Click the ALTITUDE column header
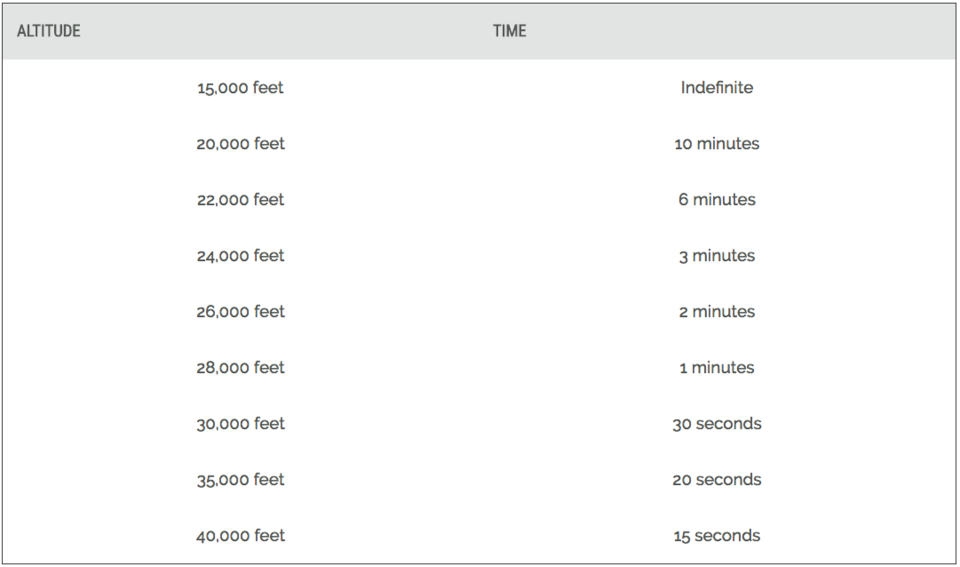The image size is (960, 567). 49,31
